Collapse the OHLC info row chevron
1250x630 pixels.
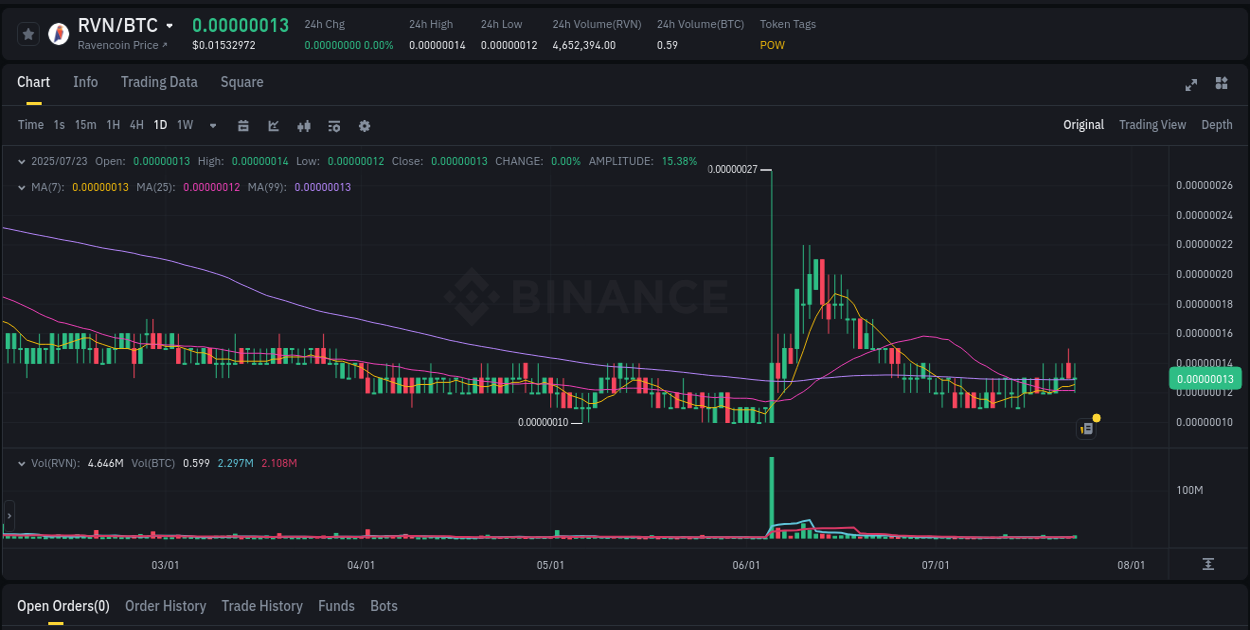click(x=22, y=160)
